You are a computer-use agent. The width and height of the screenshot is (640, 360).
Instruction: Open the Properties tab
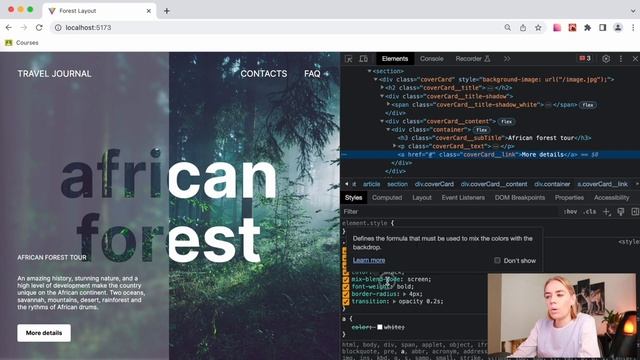point(569,198)
